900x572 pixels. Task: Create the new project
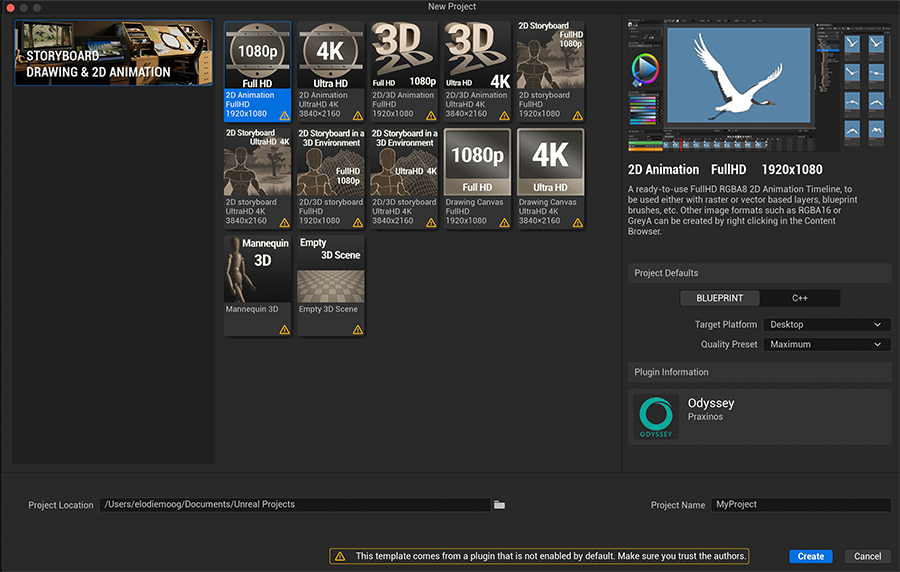[810, 556]
